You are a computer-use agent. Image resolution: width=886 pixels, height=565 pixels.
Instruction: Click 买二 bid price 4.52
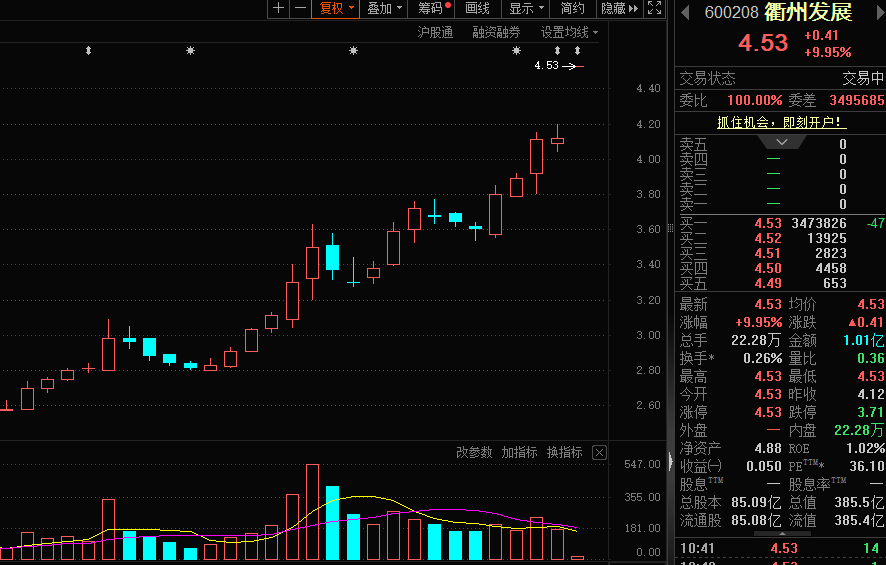pos(768,238)
